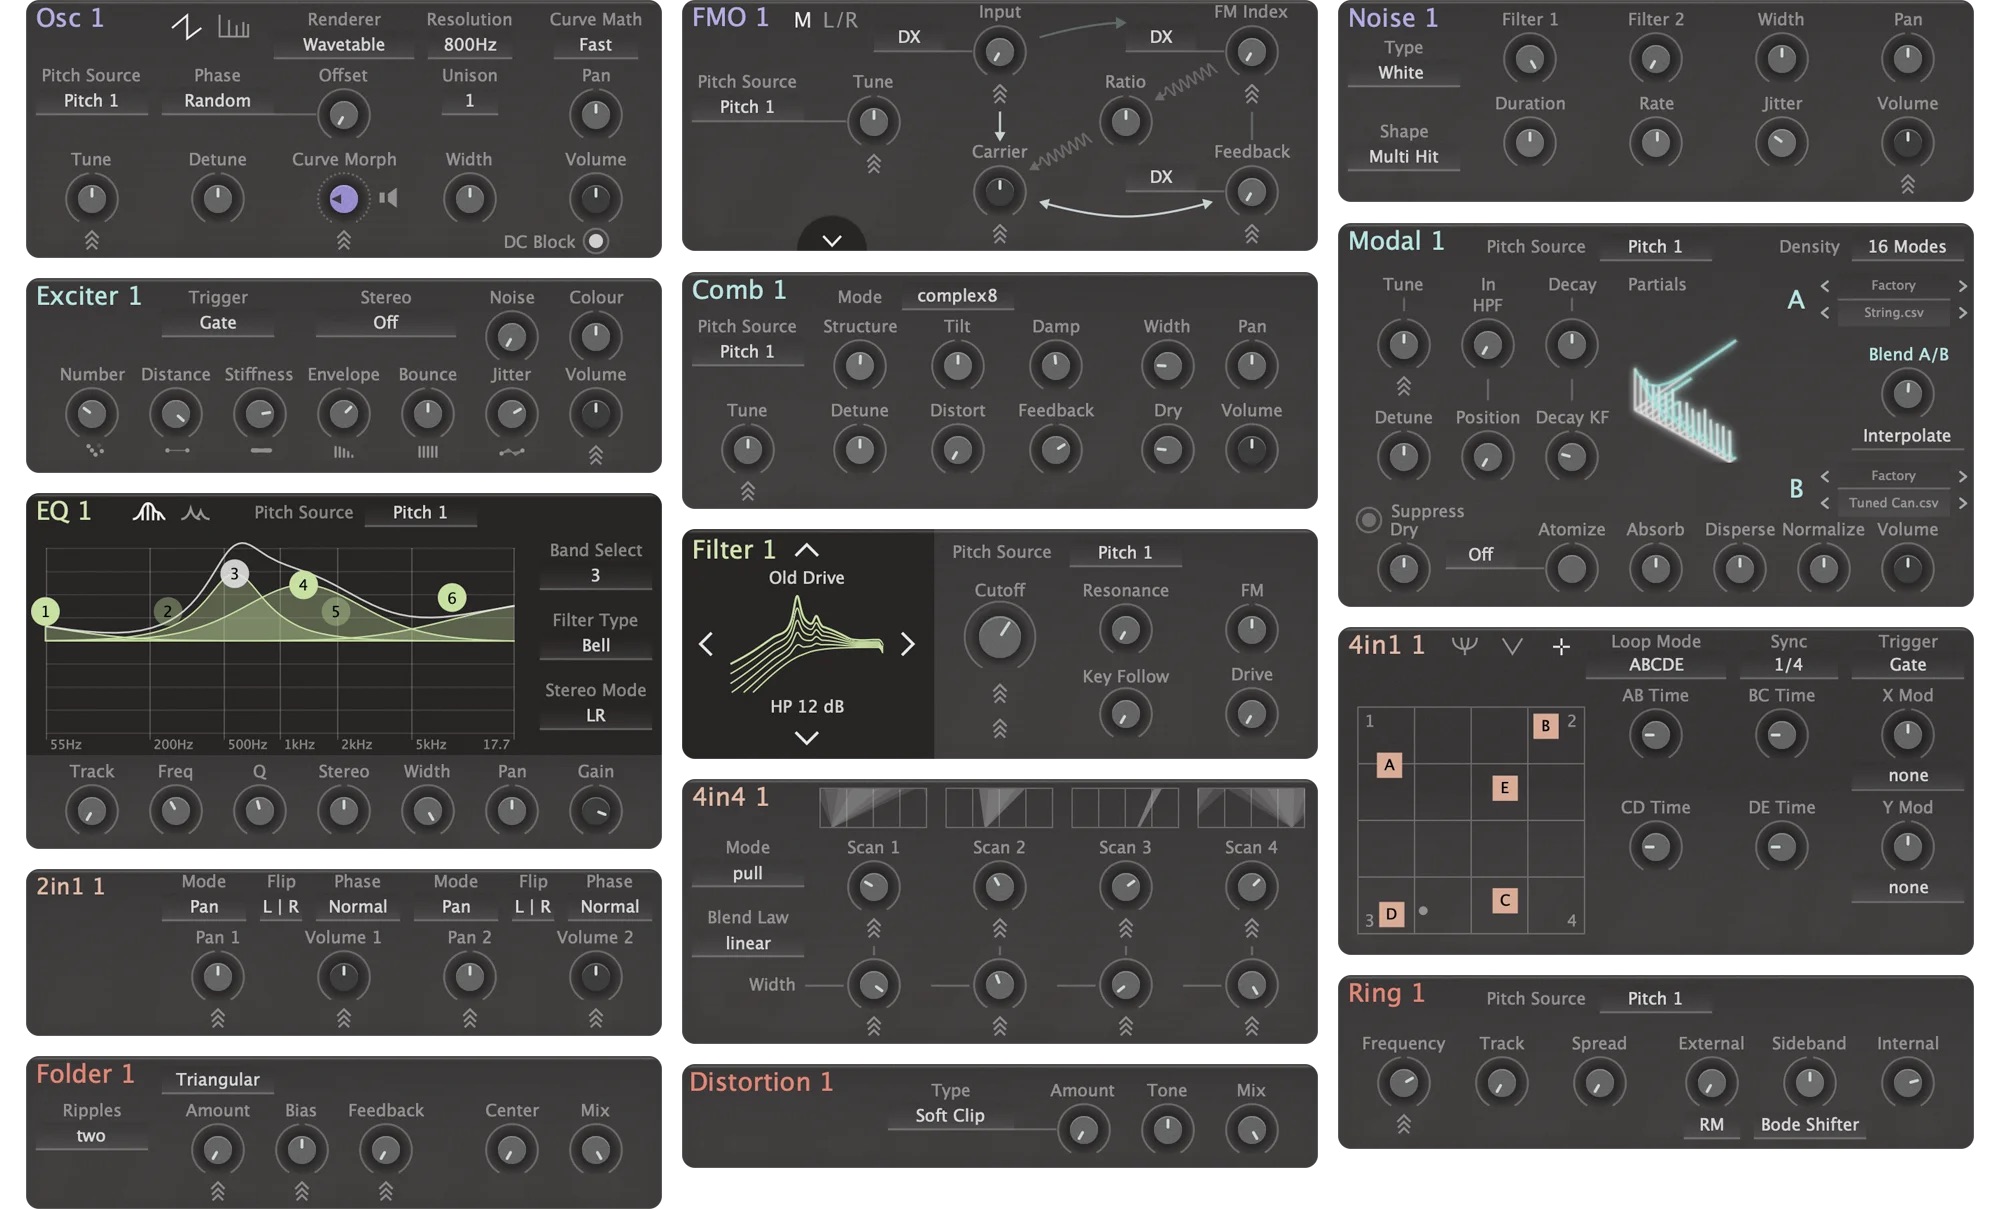Screen dimensions: 2000x1209
Task: Click the speaker icon beside Curve Morph
Action: [x=389, y=198]
